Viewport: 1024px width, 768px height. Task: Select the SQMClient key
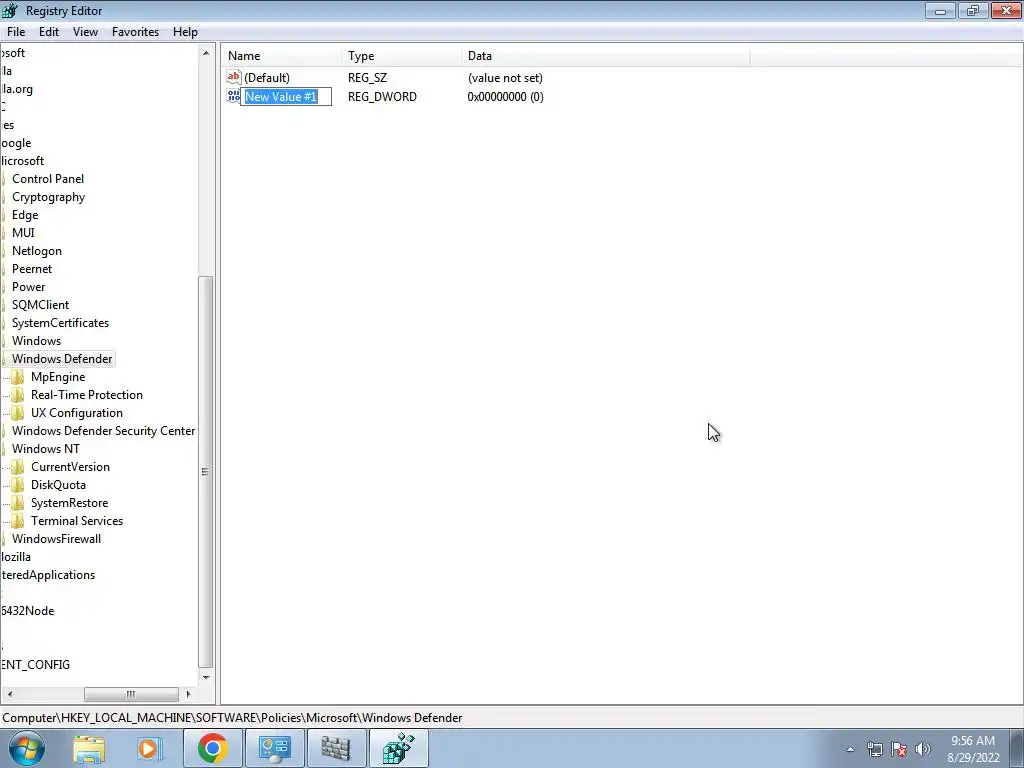(40, 305)
